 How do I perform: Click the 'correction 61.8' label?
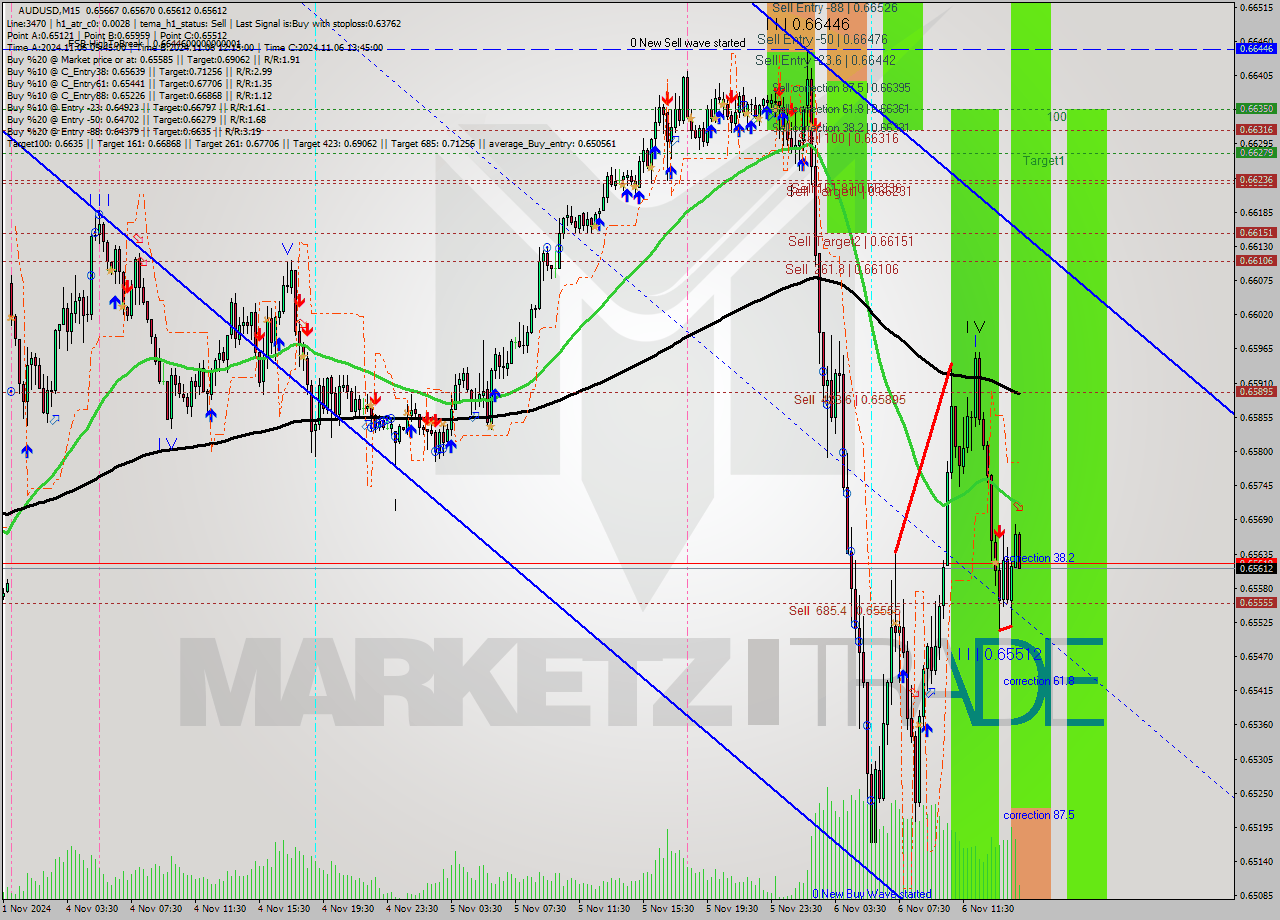pos(1039,681)
